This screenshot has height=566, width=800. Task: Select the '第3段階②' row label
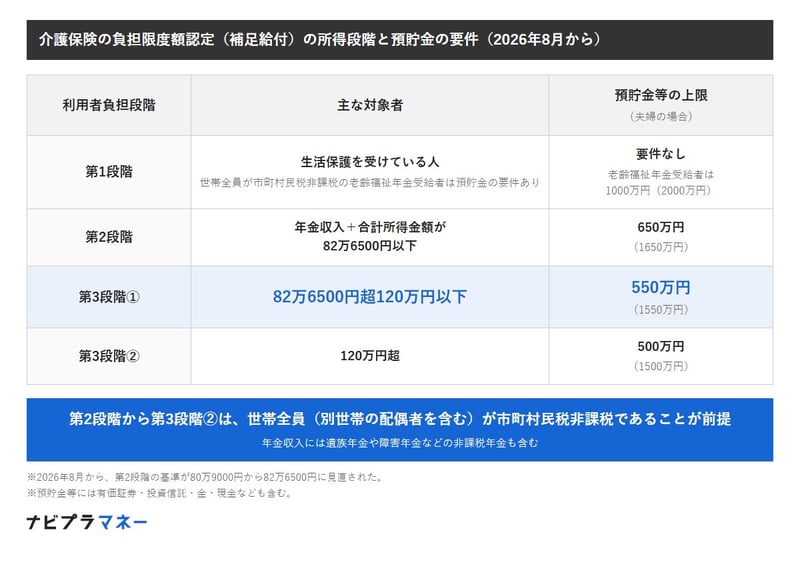coord(109,356)
